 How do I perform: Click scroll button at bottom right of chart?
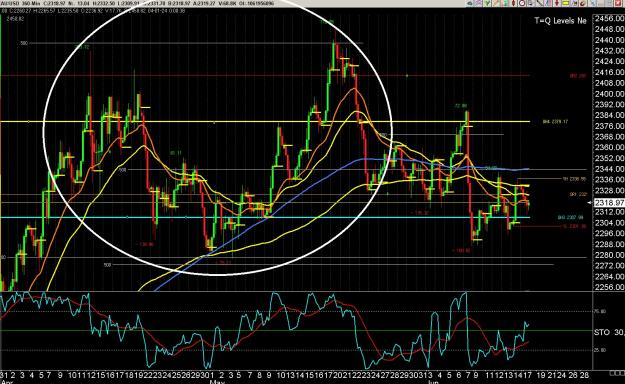point(617,374)
